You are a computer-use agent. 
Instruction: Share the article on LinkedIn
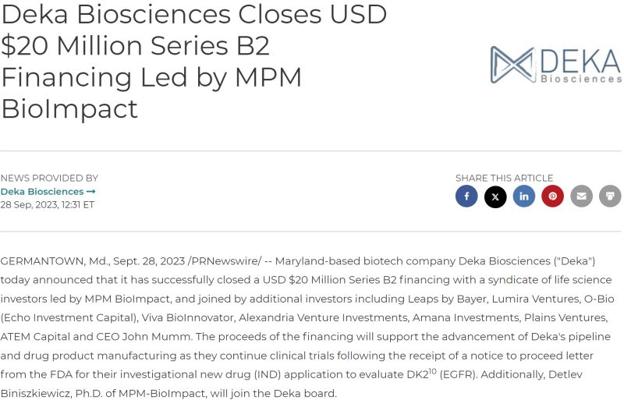pos(524,197)
